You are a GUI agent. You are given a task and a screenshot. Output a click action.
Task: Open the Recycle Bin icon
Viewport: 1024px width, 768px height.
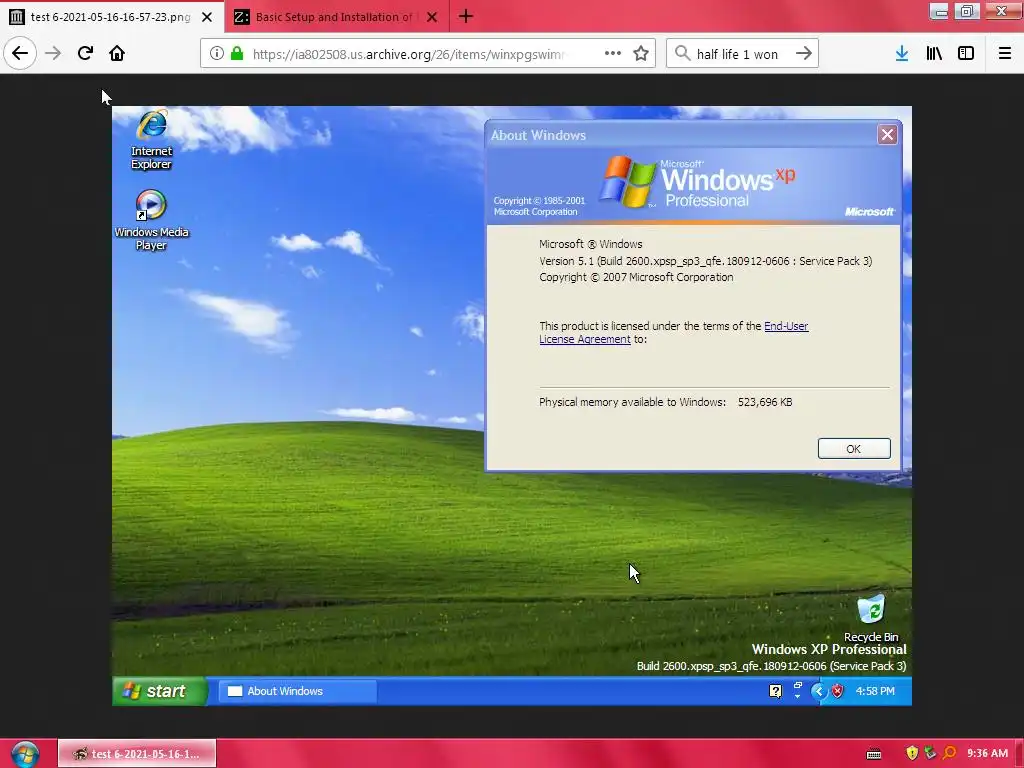pos(871,618)
